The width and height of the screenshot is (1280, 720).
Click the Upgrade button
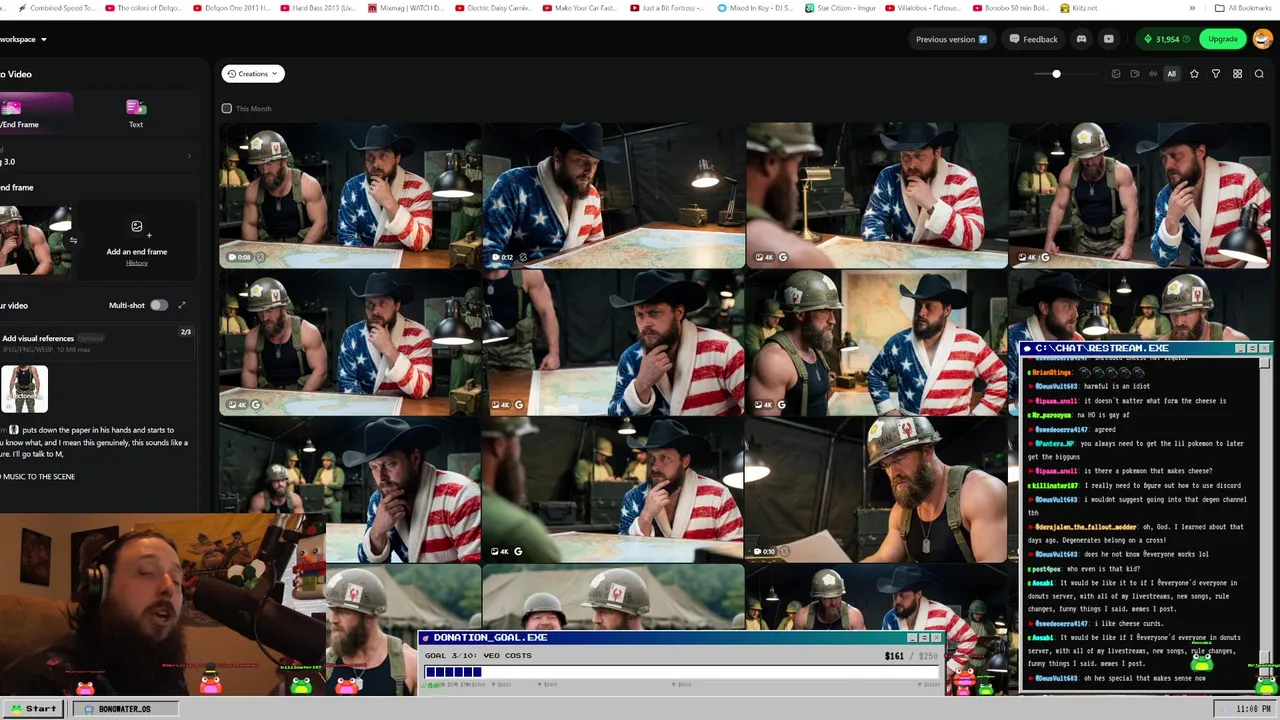[1222, 39]
